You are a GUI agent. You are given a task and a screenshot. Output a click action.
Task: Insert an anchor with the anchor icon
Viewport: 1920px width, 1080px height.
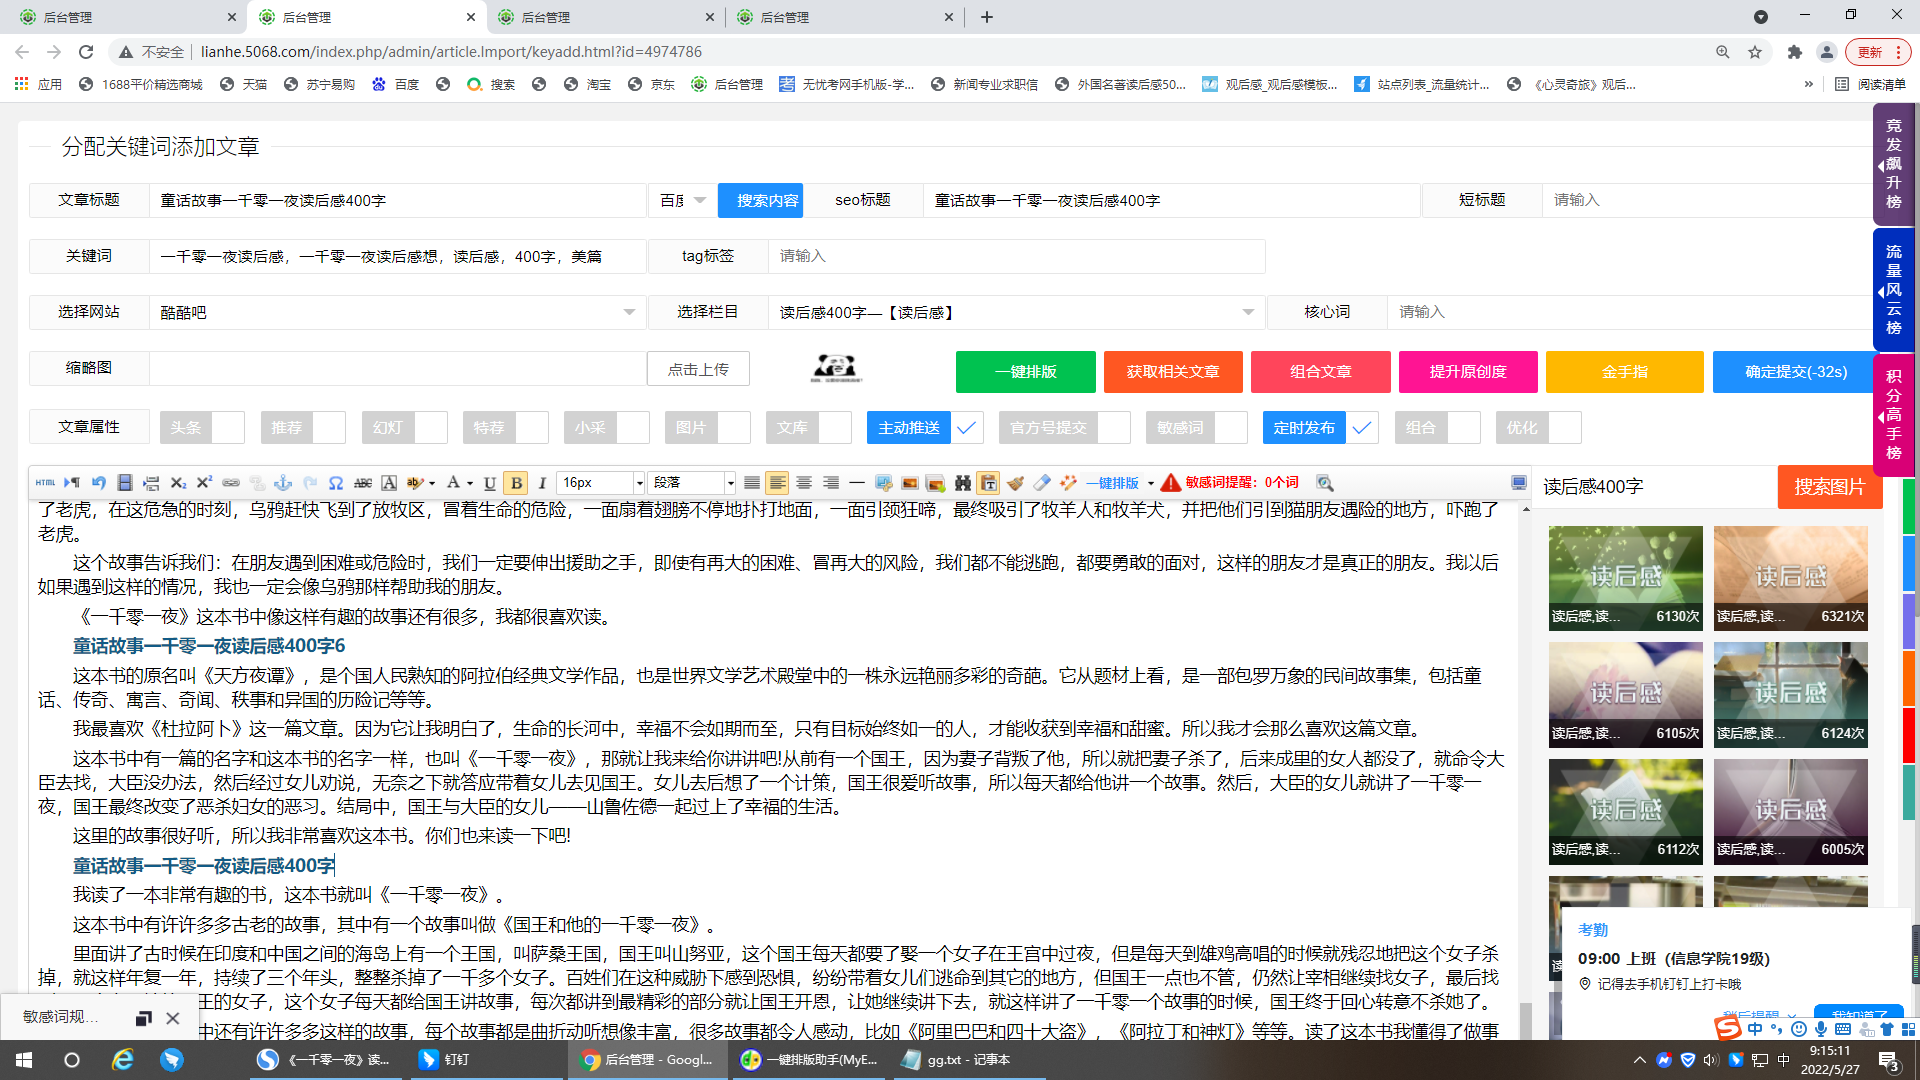[283, 483]
